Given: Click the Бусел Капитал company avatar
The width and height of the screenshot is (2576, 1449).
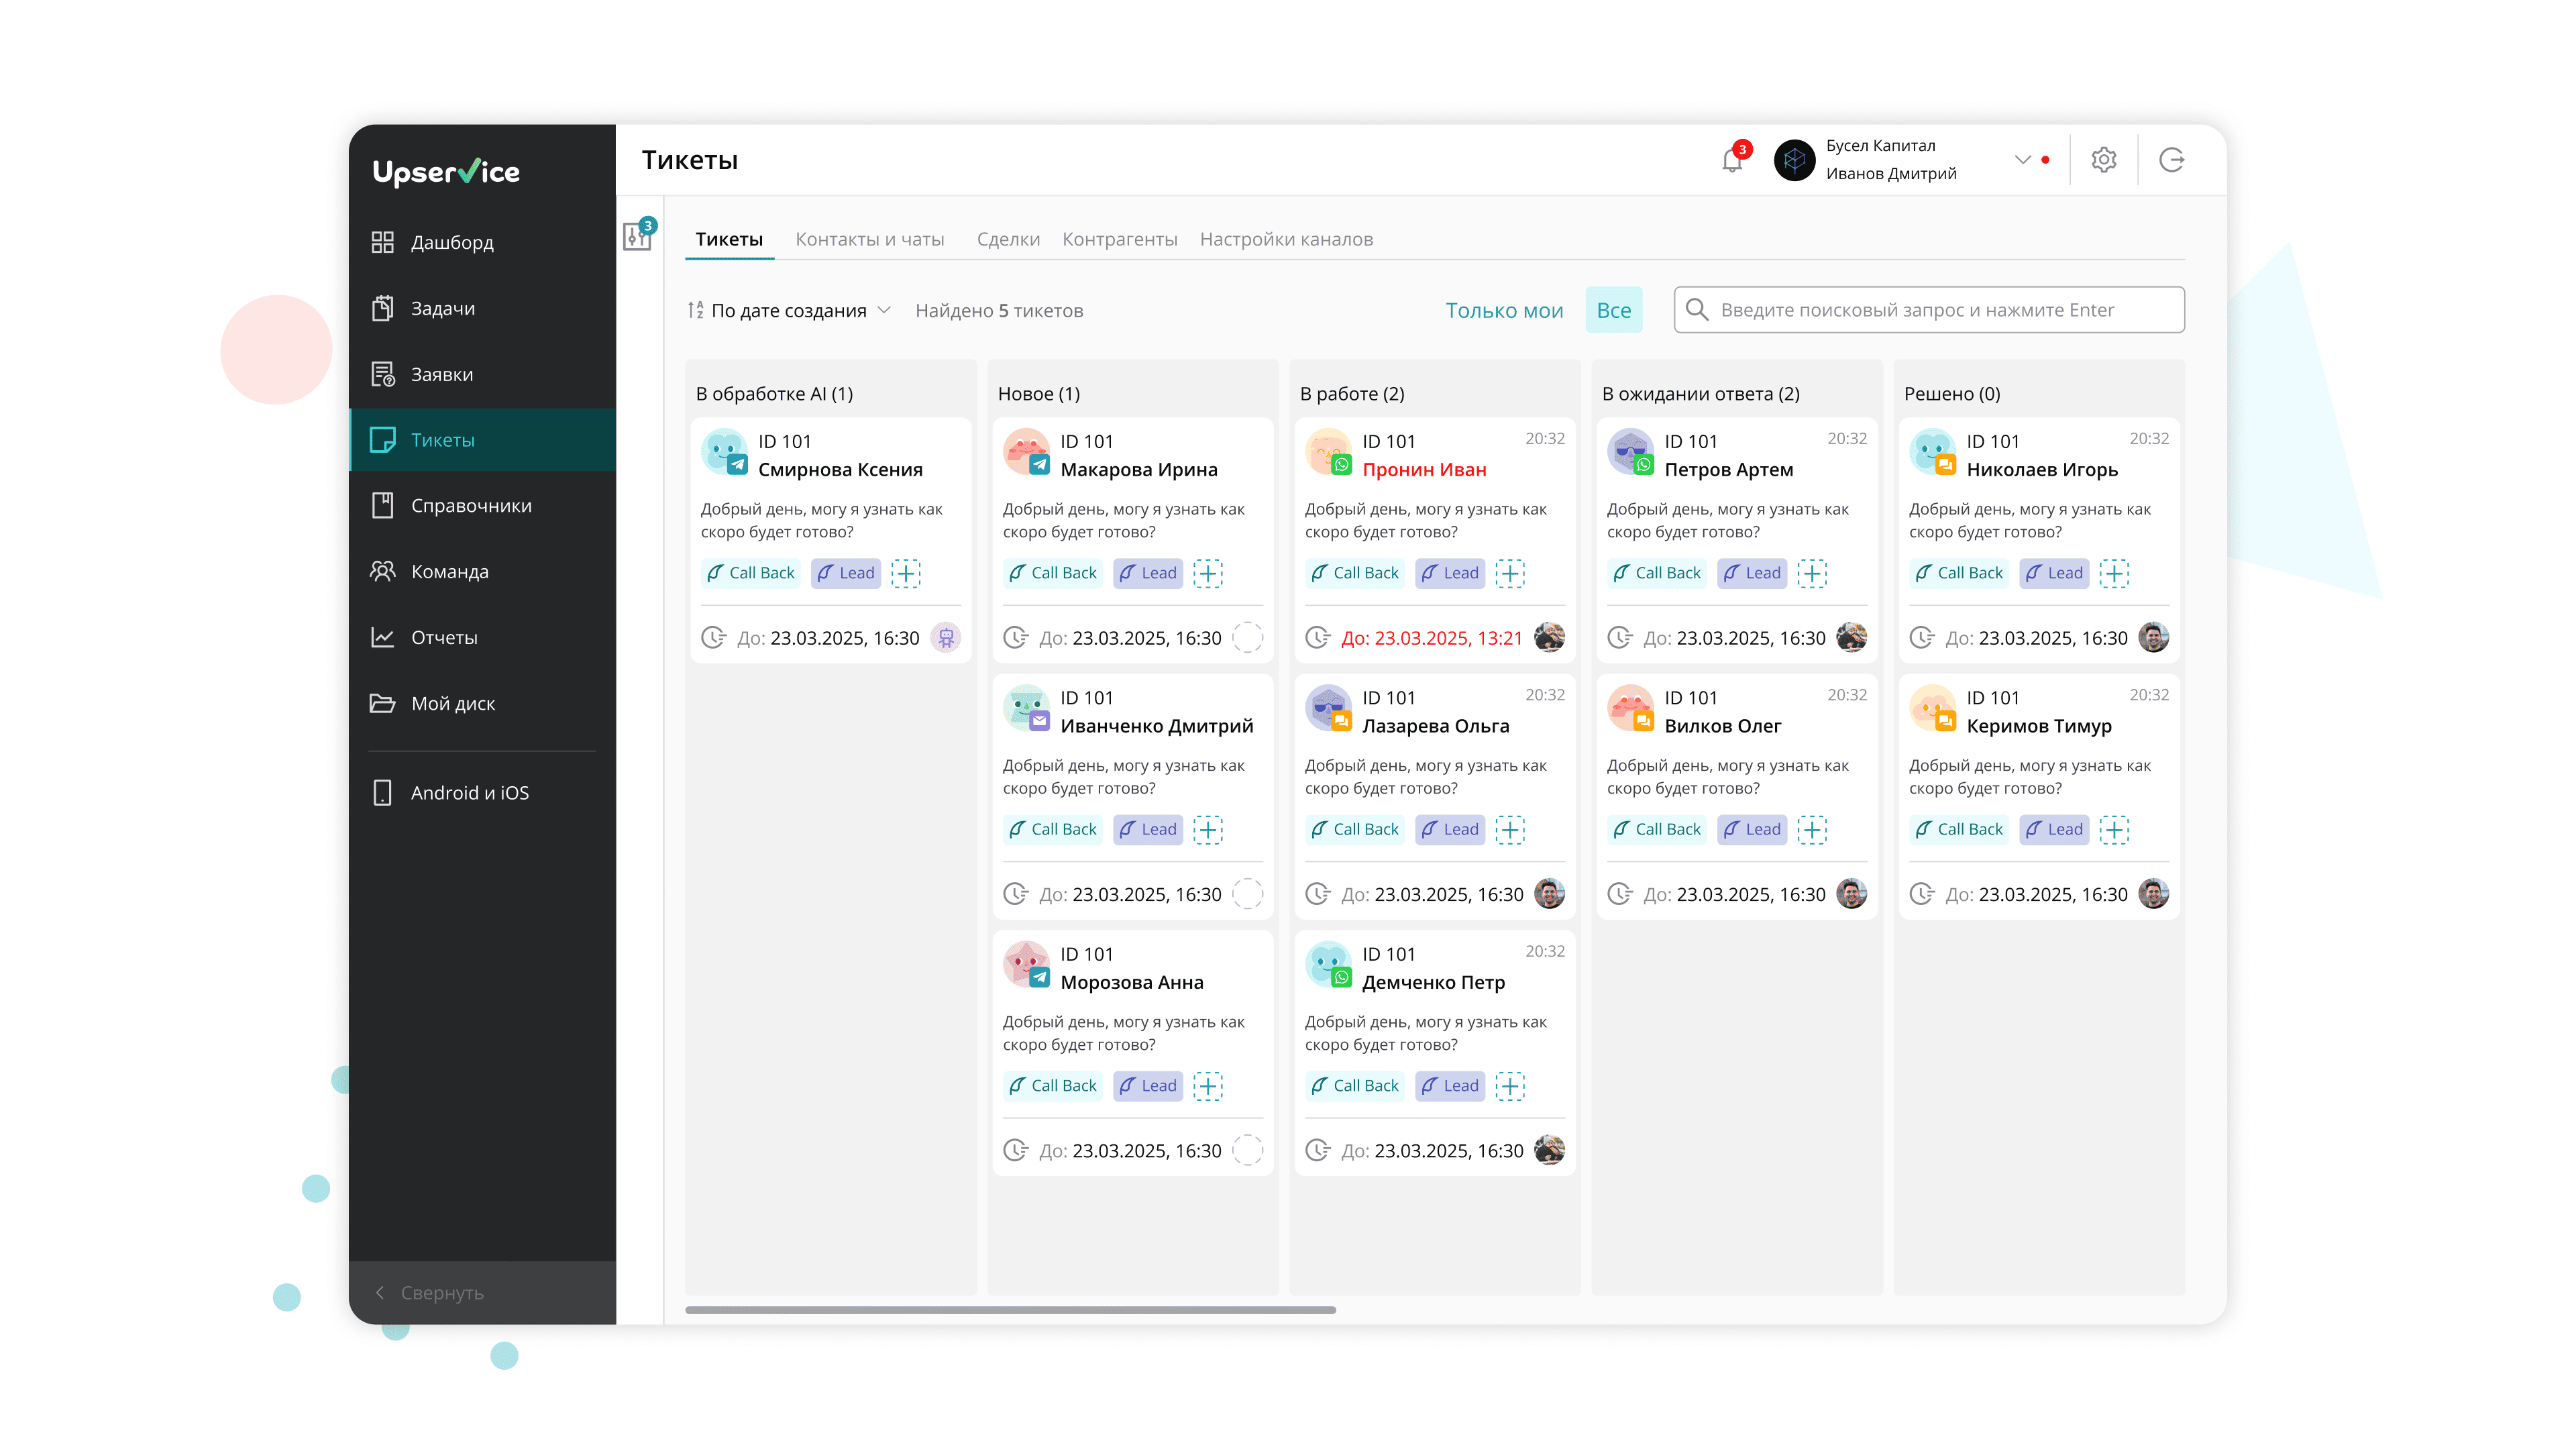Looking at the screenshot, I should (1794, 160).
